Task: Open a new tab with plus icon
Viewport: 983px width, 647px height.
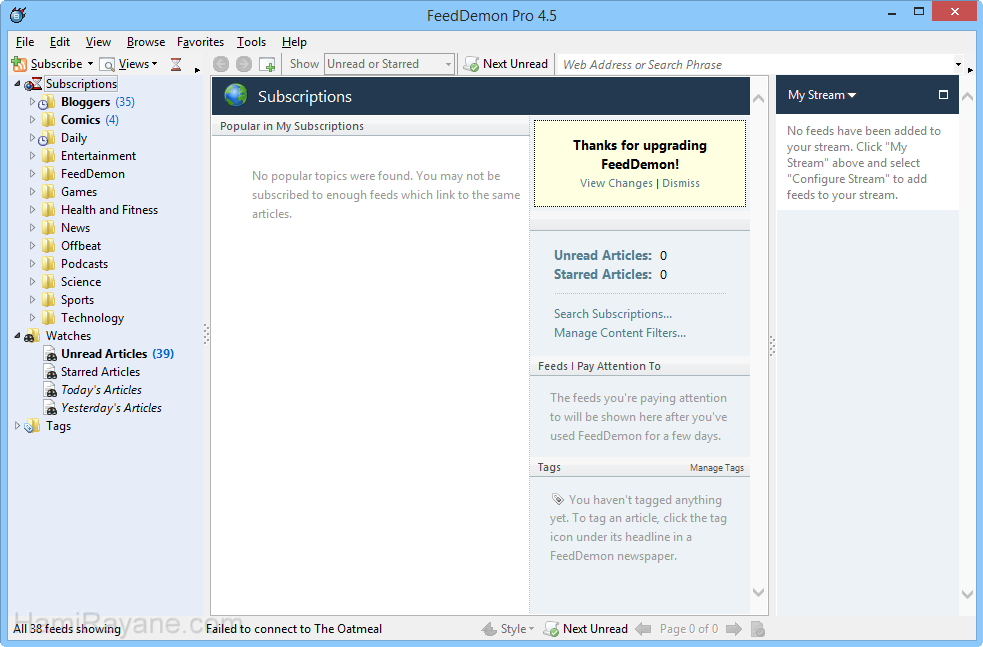Action: 268,64
